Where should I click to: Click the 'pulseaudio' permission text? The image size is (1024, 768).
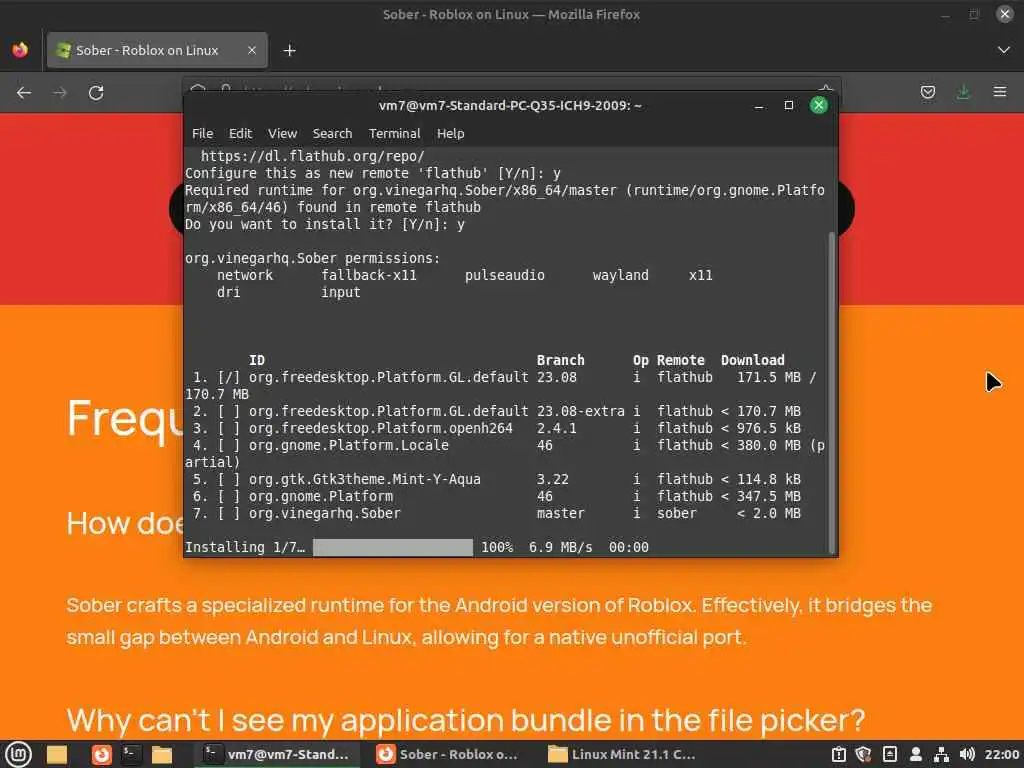[x=504, y=275]
